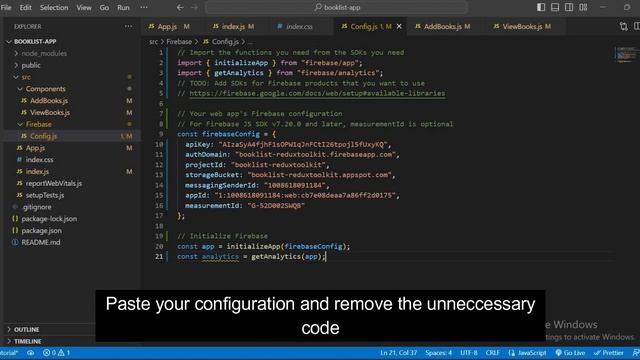This screenshot has width=640, height=360.
Task: Expand the public folder
Action: (x=31, y=65)
